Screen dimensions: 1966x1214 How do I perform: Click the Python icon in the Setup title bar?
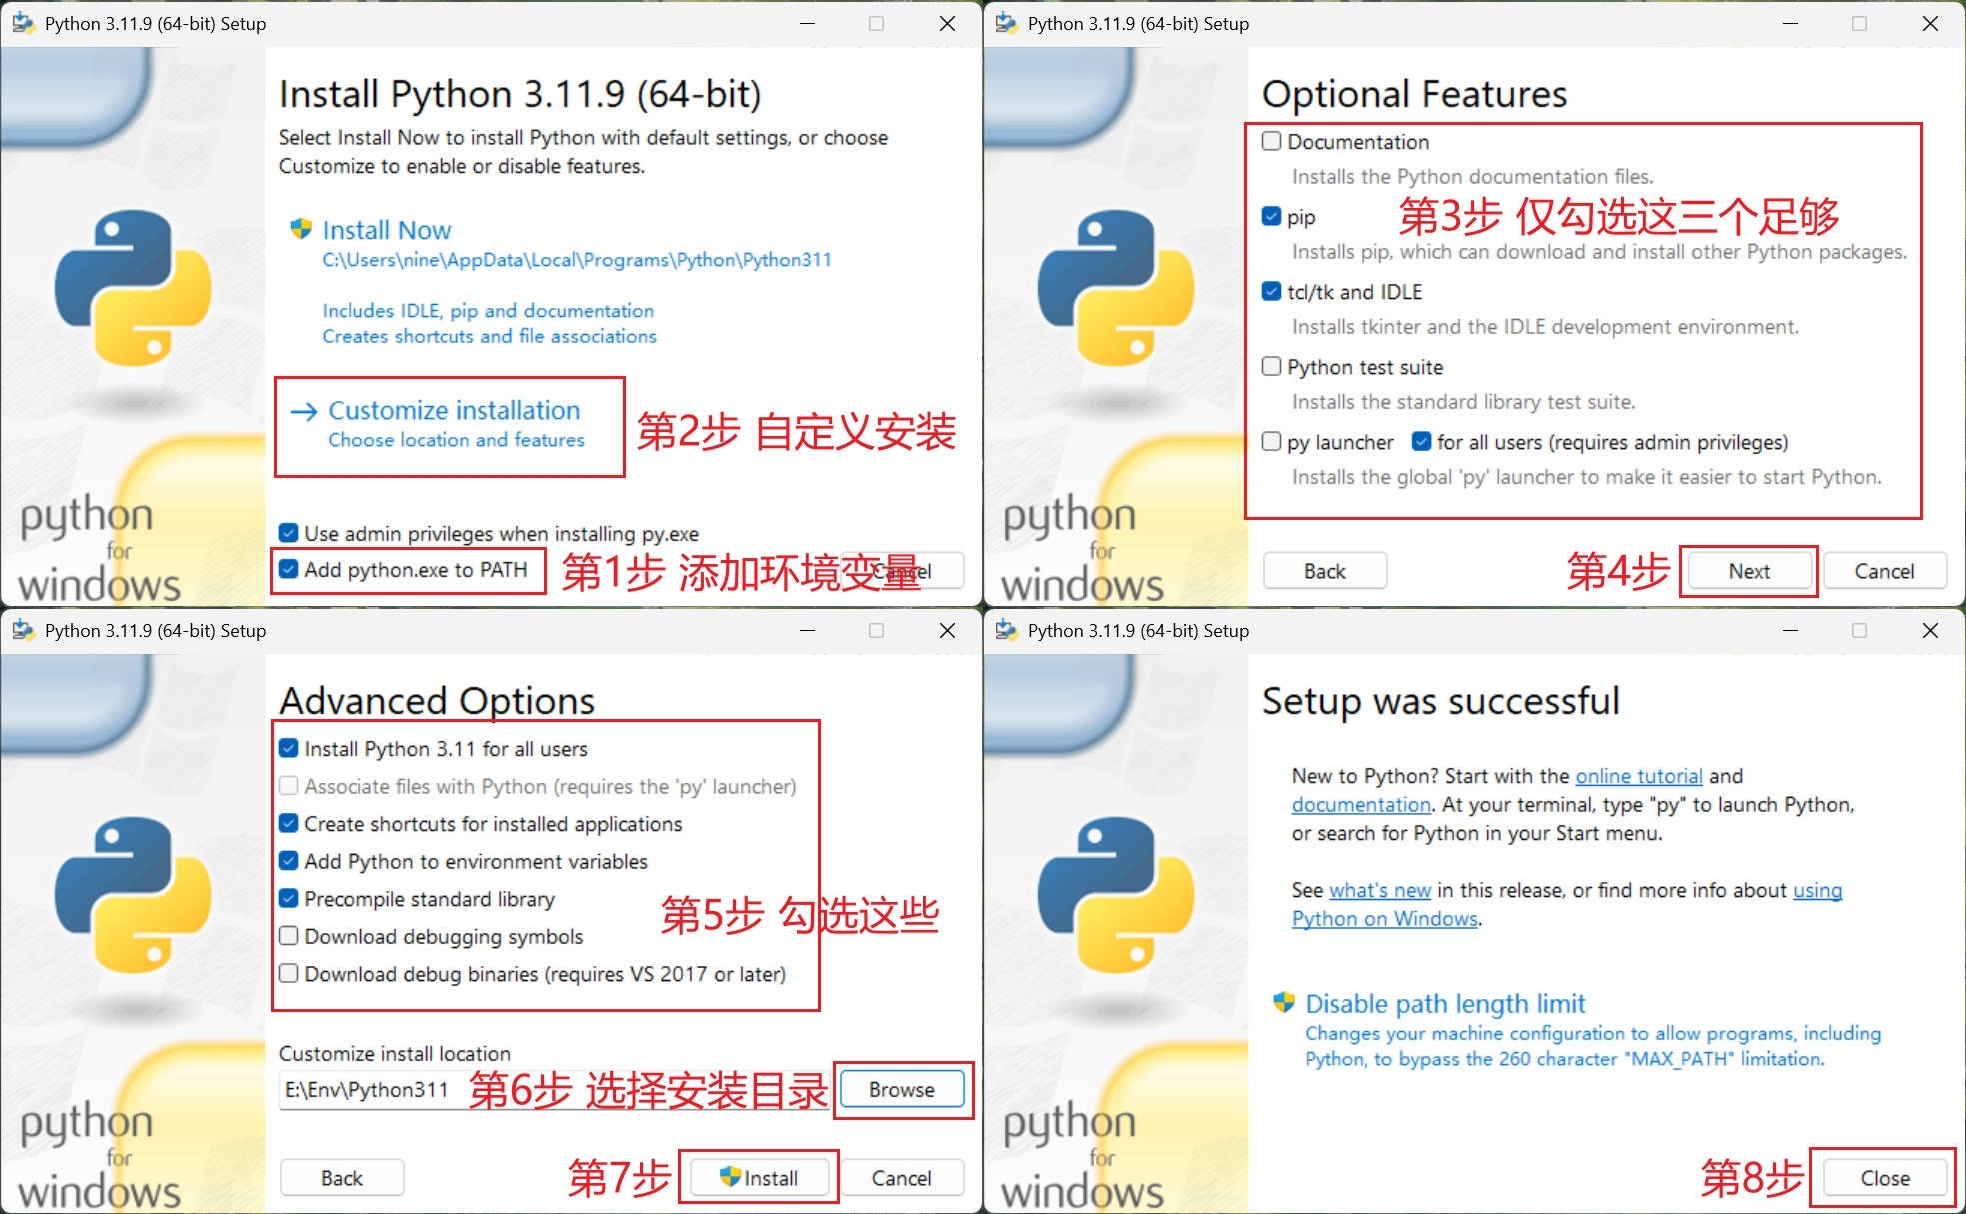coord(21,22)
